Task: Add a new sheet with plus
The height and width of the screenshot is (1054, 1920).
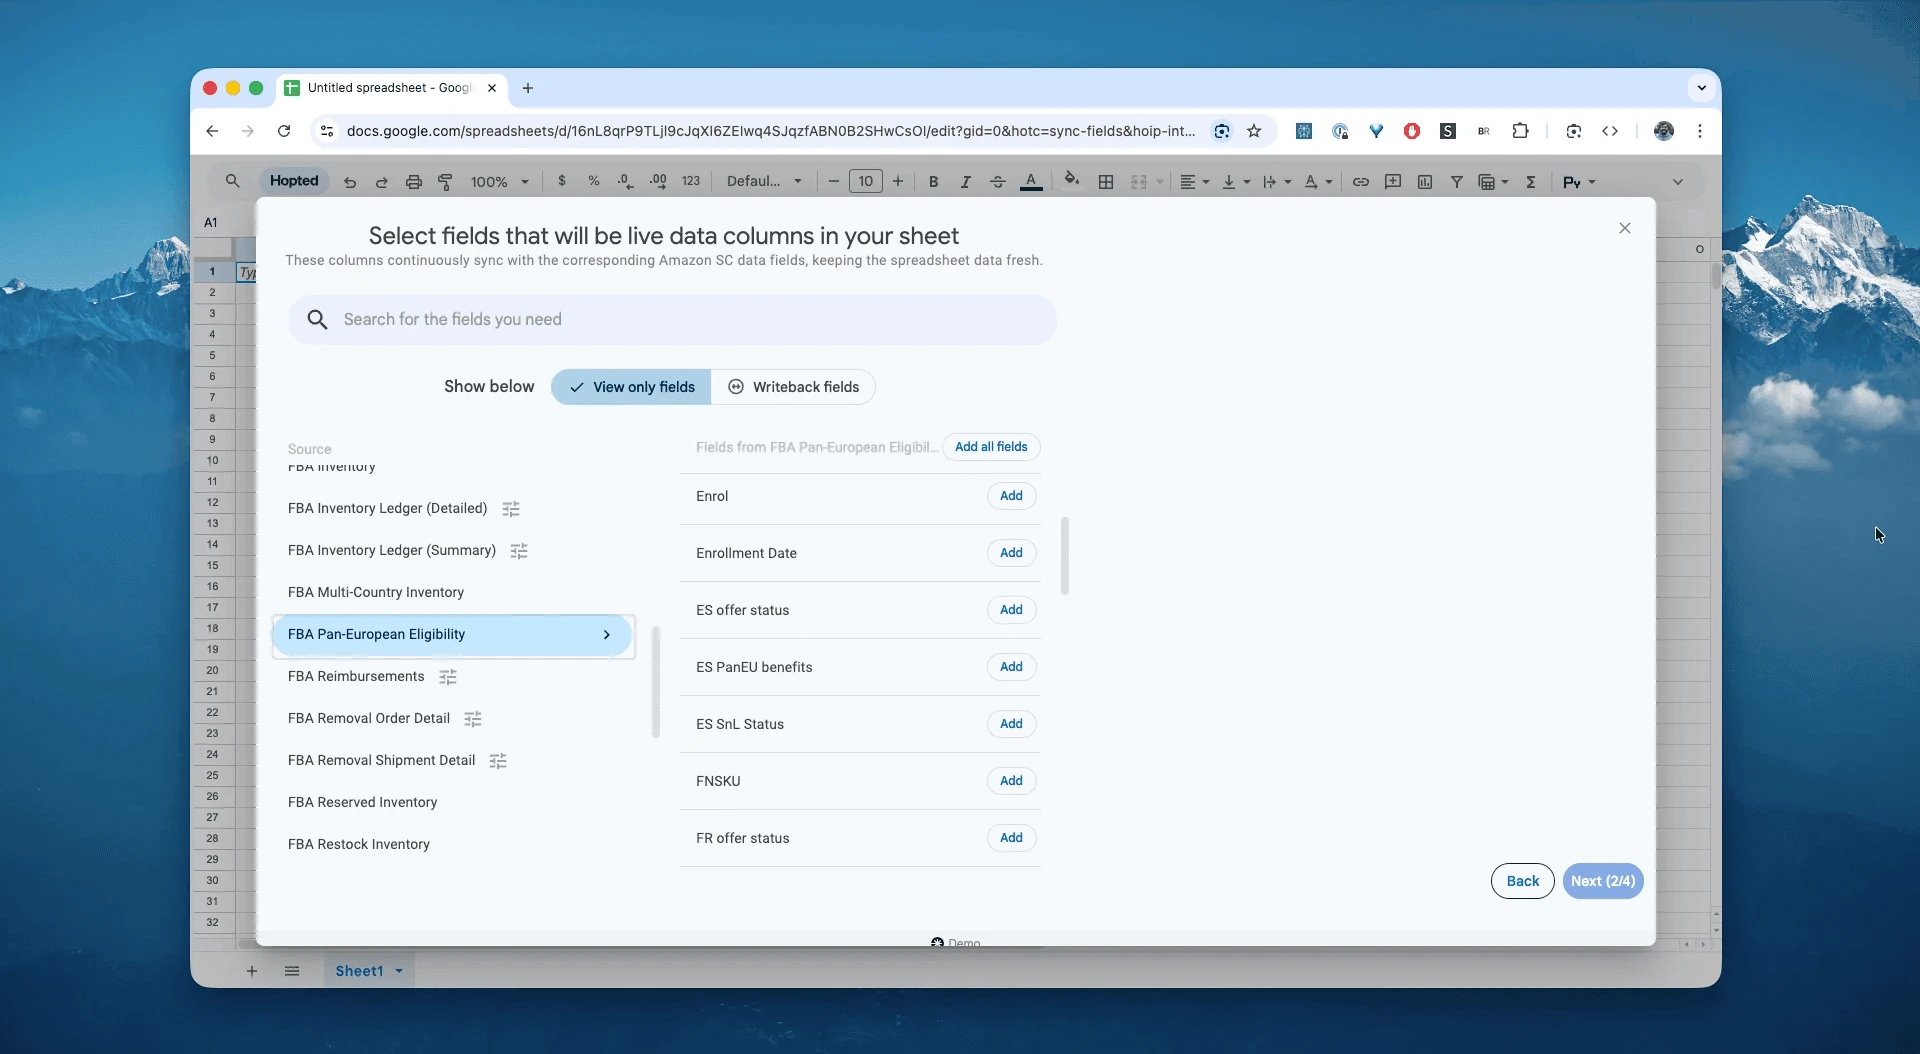Action: click(x=252, y=971)
